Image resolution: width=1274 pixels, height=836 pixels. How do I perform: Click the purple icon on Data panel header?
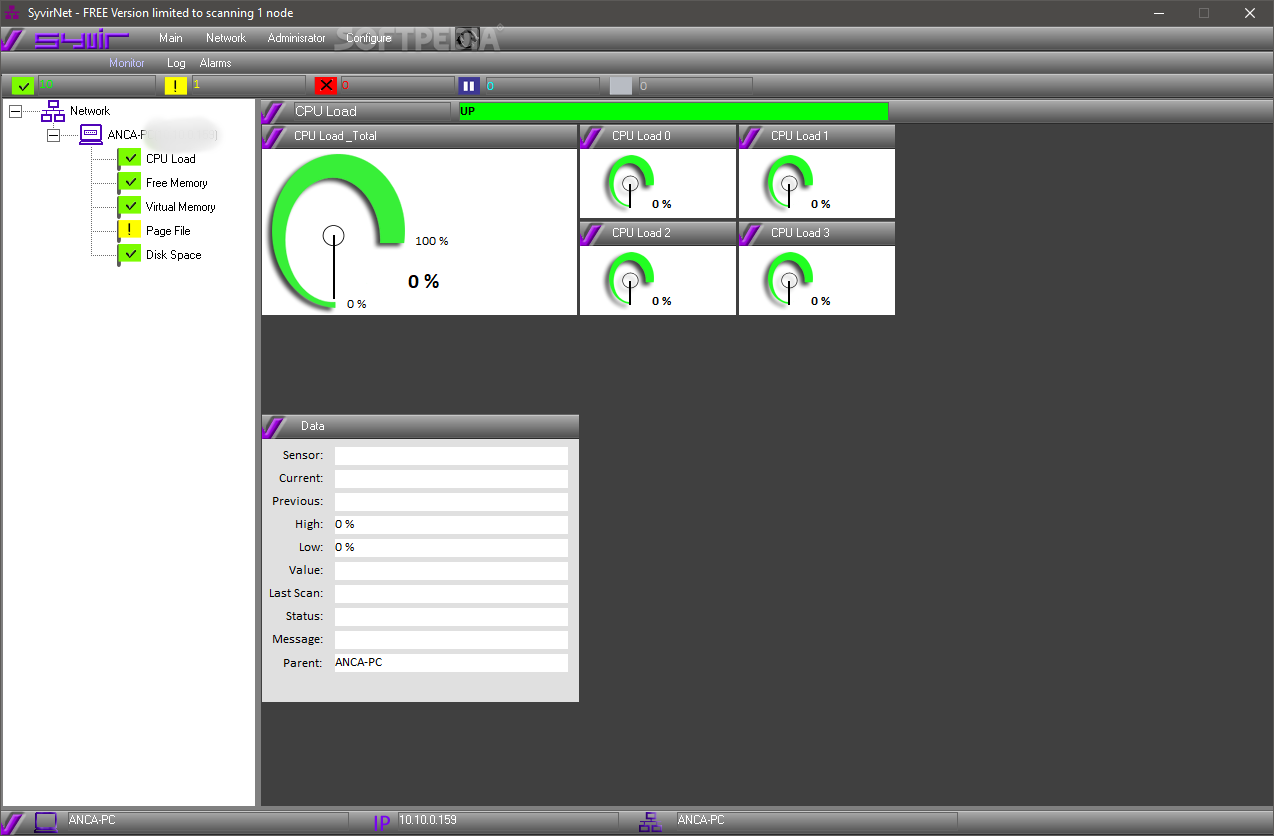coord(274,427)
